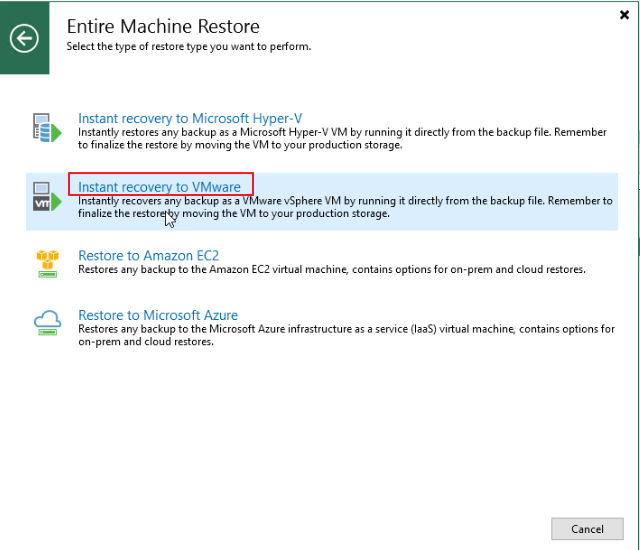The width and height of the screenshot is (640, 550).
Task: Cancel the Entire Machine Restore wizard
Action: [x=587, y=529]
